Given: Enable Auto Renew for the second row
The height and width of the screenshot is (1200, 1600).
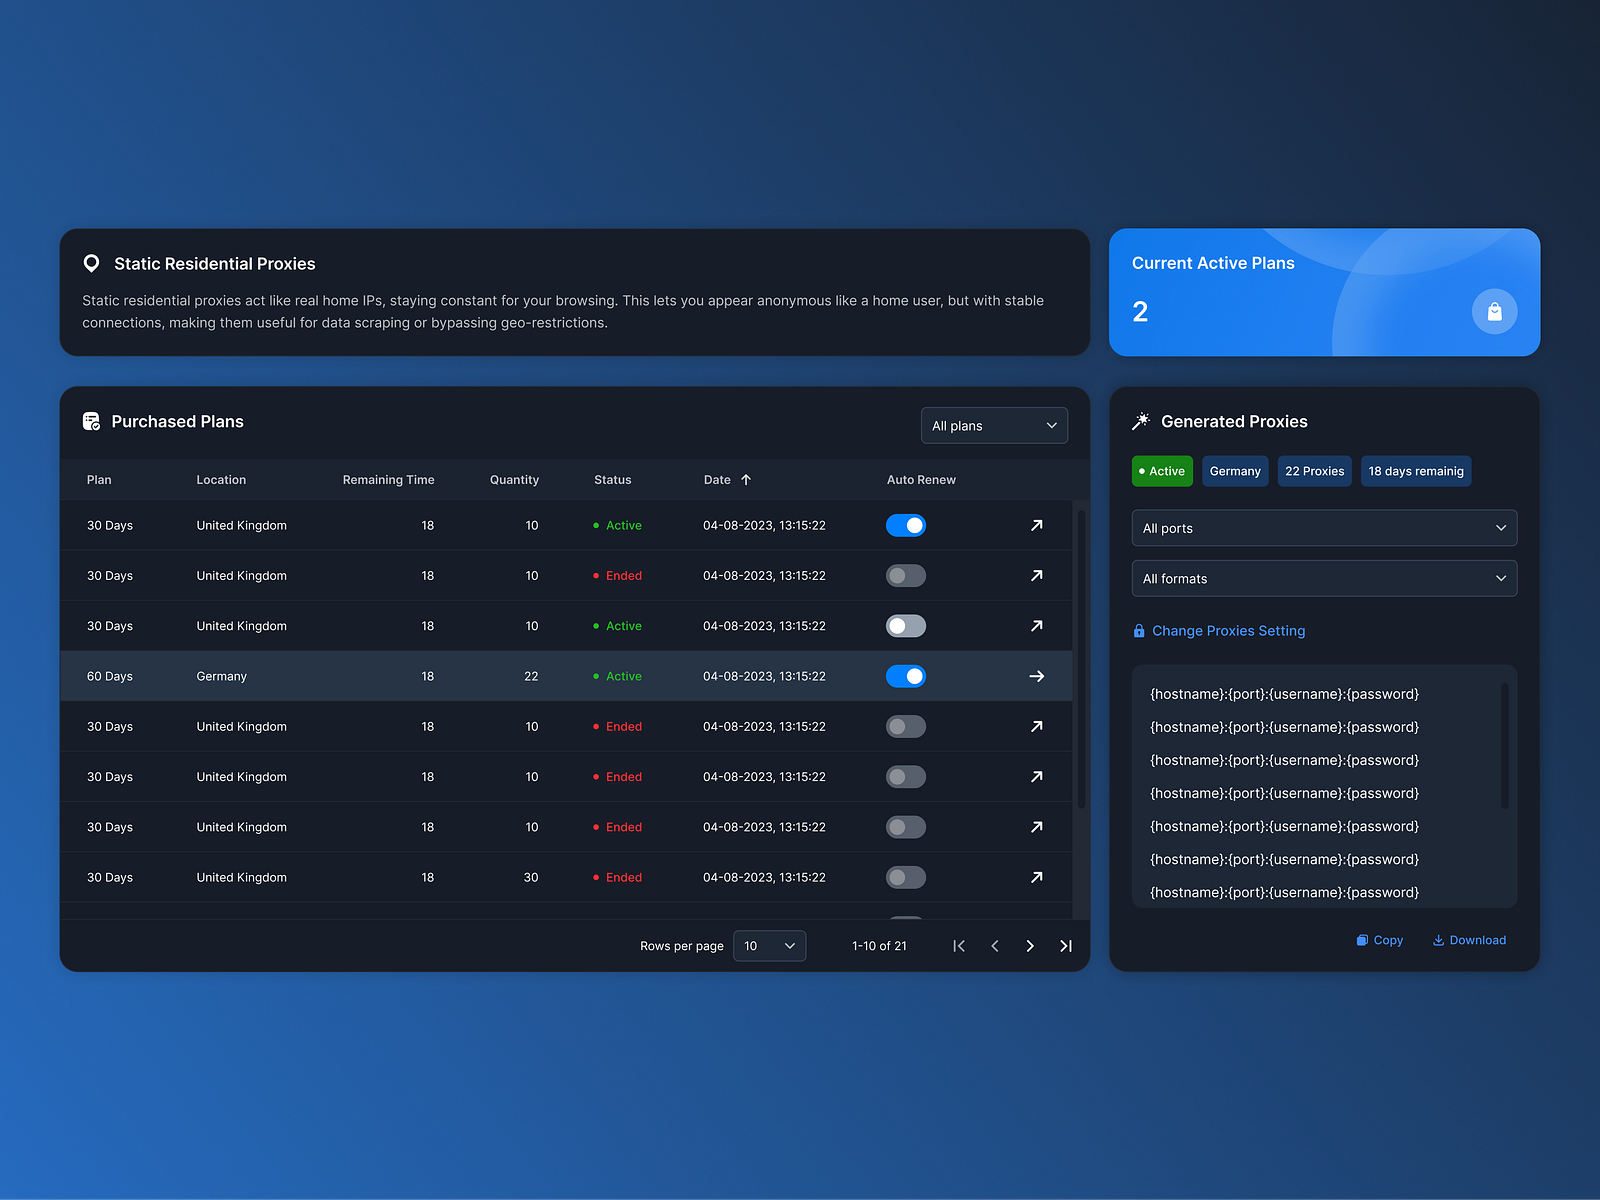Looking at the screenshot, I should 905,575.
